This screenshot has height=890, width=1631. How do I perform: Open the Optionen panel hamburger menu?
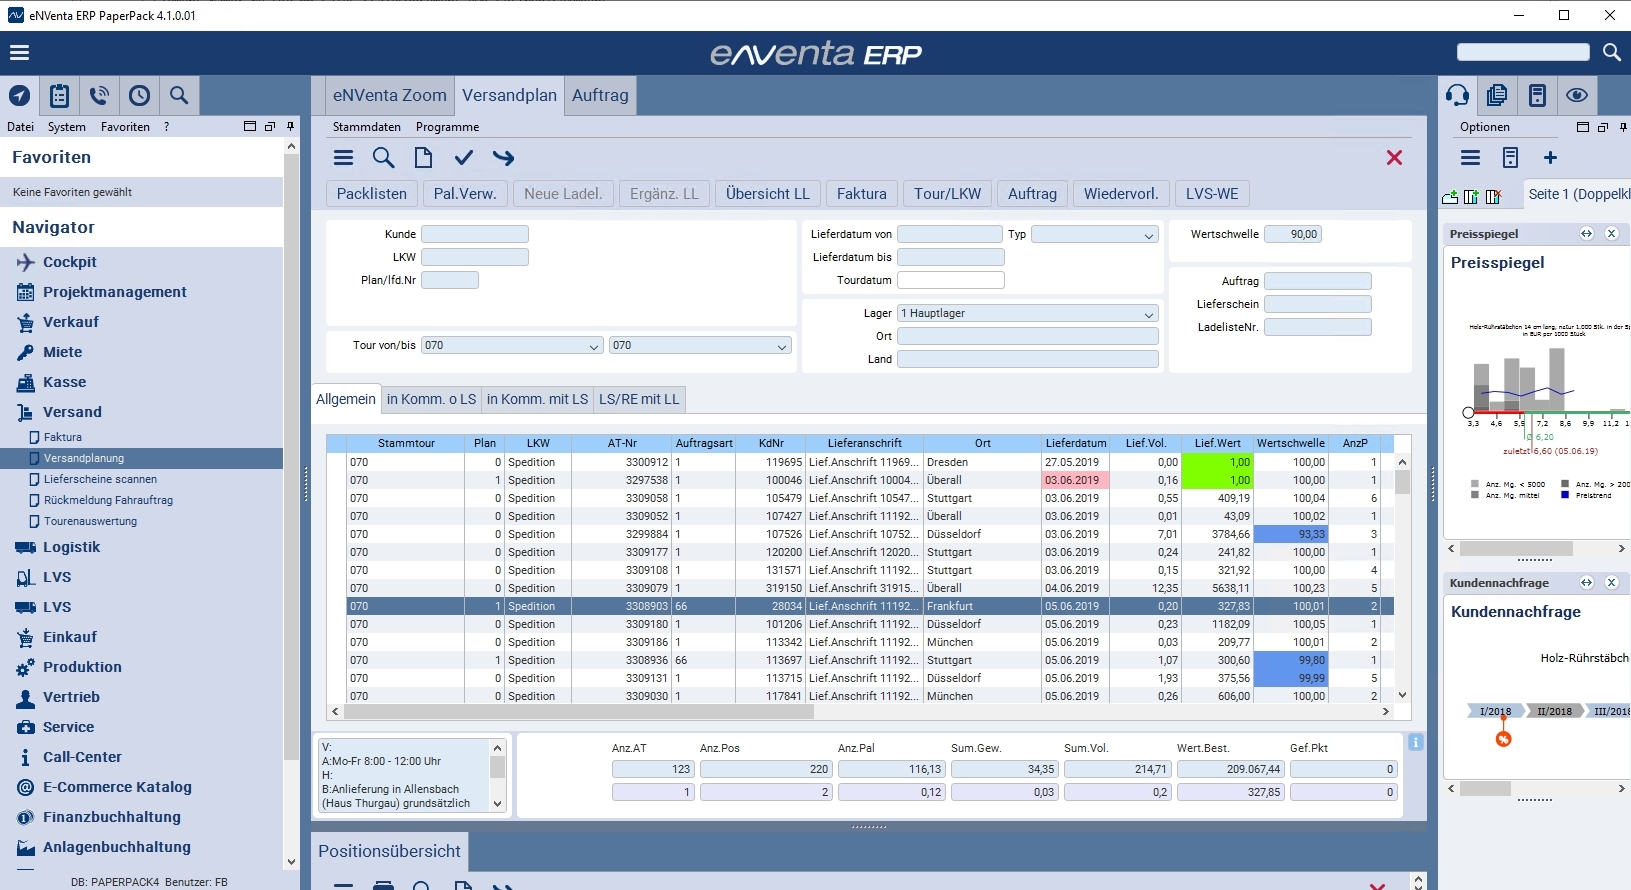click(x=1470, y=158)
